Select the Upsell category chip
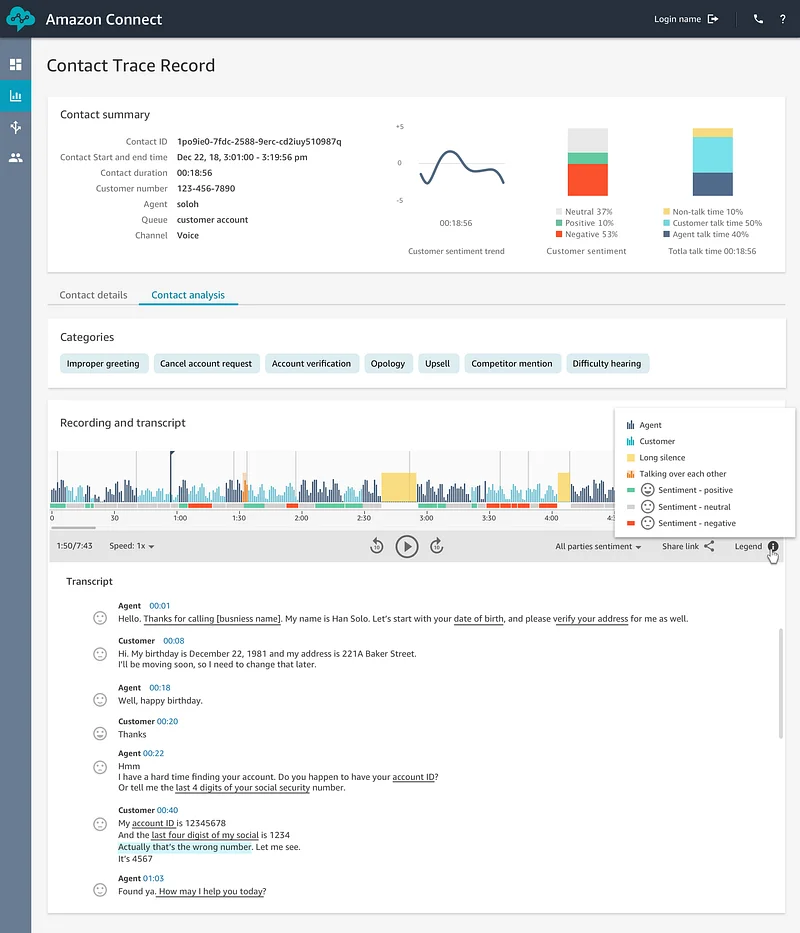This screenshot has width=800, height=933. click(438, 364)
